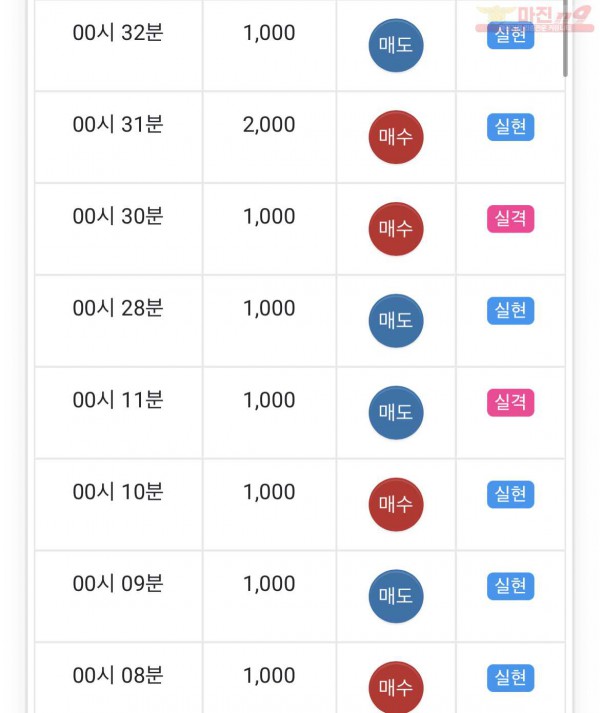Image resolution: width=600 pixels, height=713 pixels.
Task: Click the pink 실격 badge for 00시 30분
Action: point(510,219)
